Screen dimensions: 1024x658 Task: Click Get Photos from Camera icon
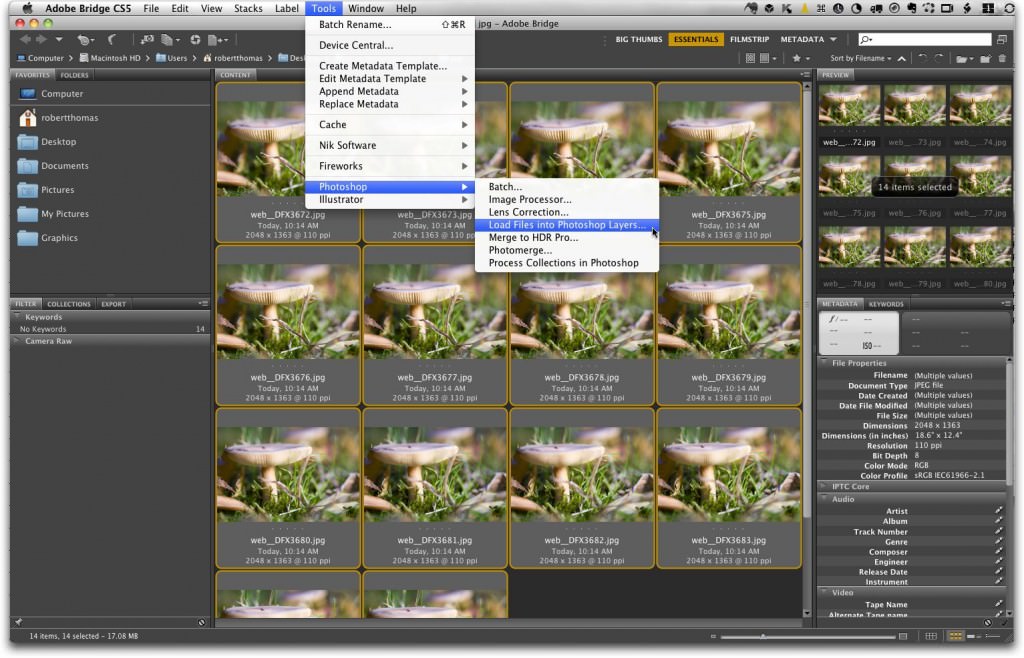point(147,40)
